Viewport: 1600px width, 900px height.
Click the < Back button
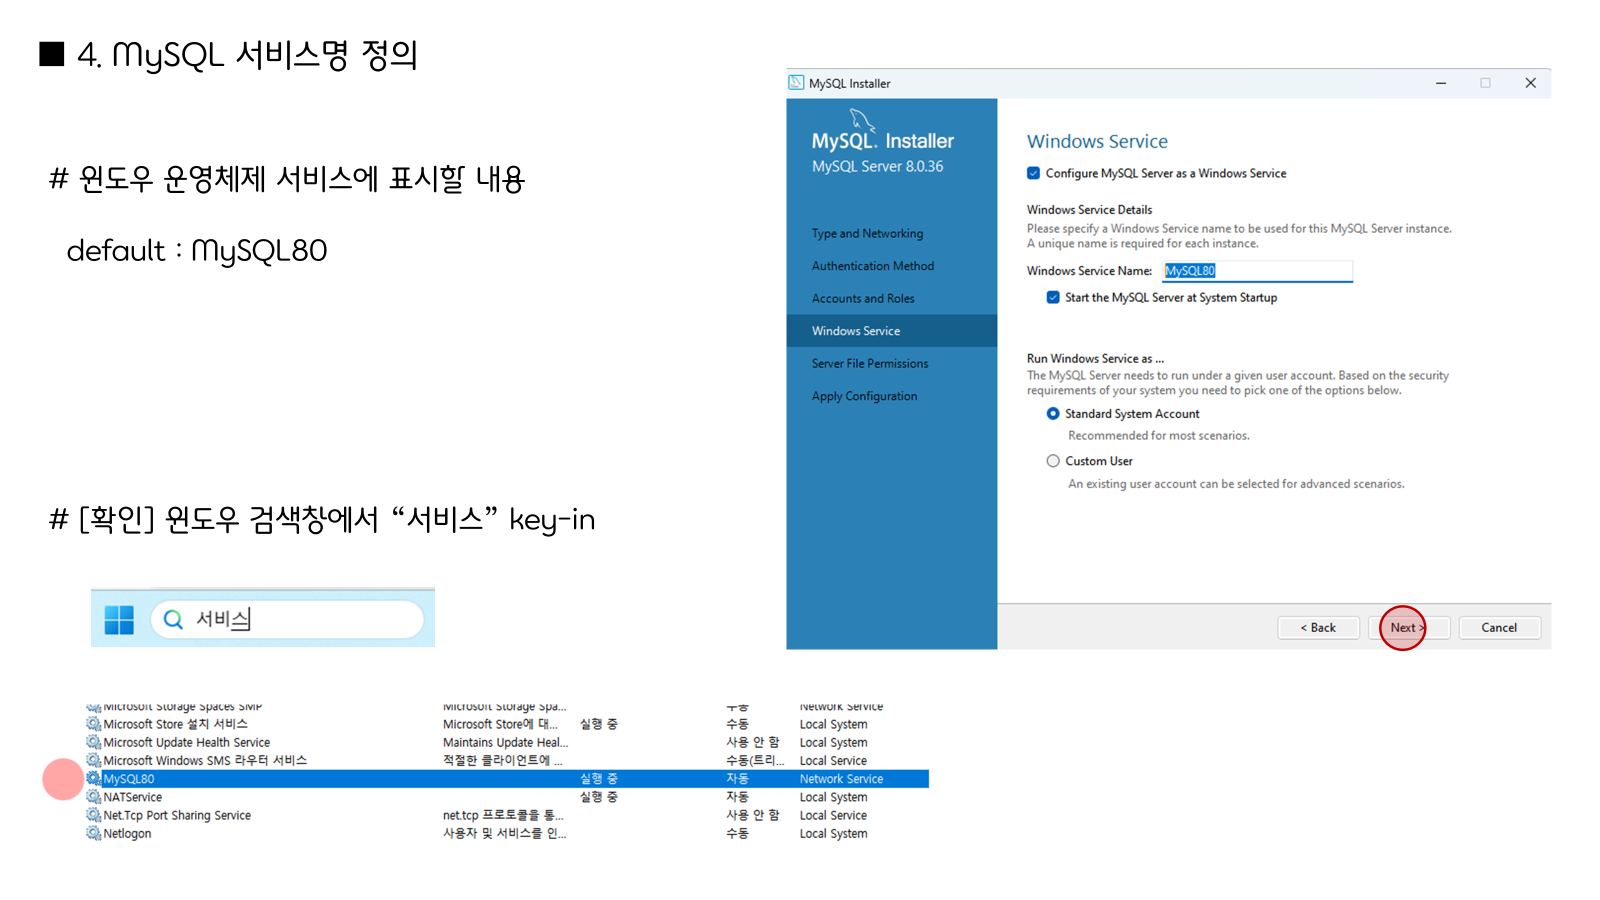(x=1318, y=628)
